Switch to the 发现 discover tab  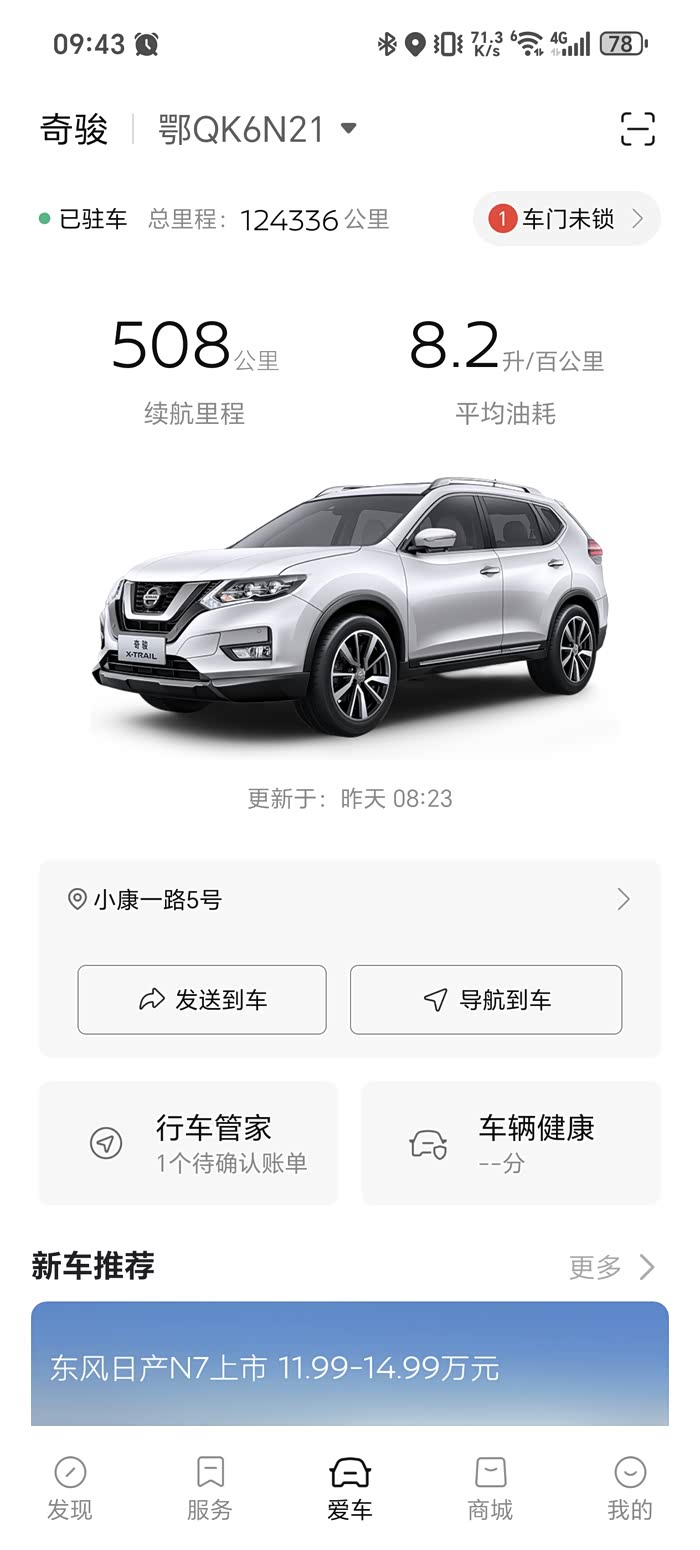(70, 1488)
